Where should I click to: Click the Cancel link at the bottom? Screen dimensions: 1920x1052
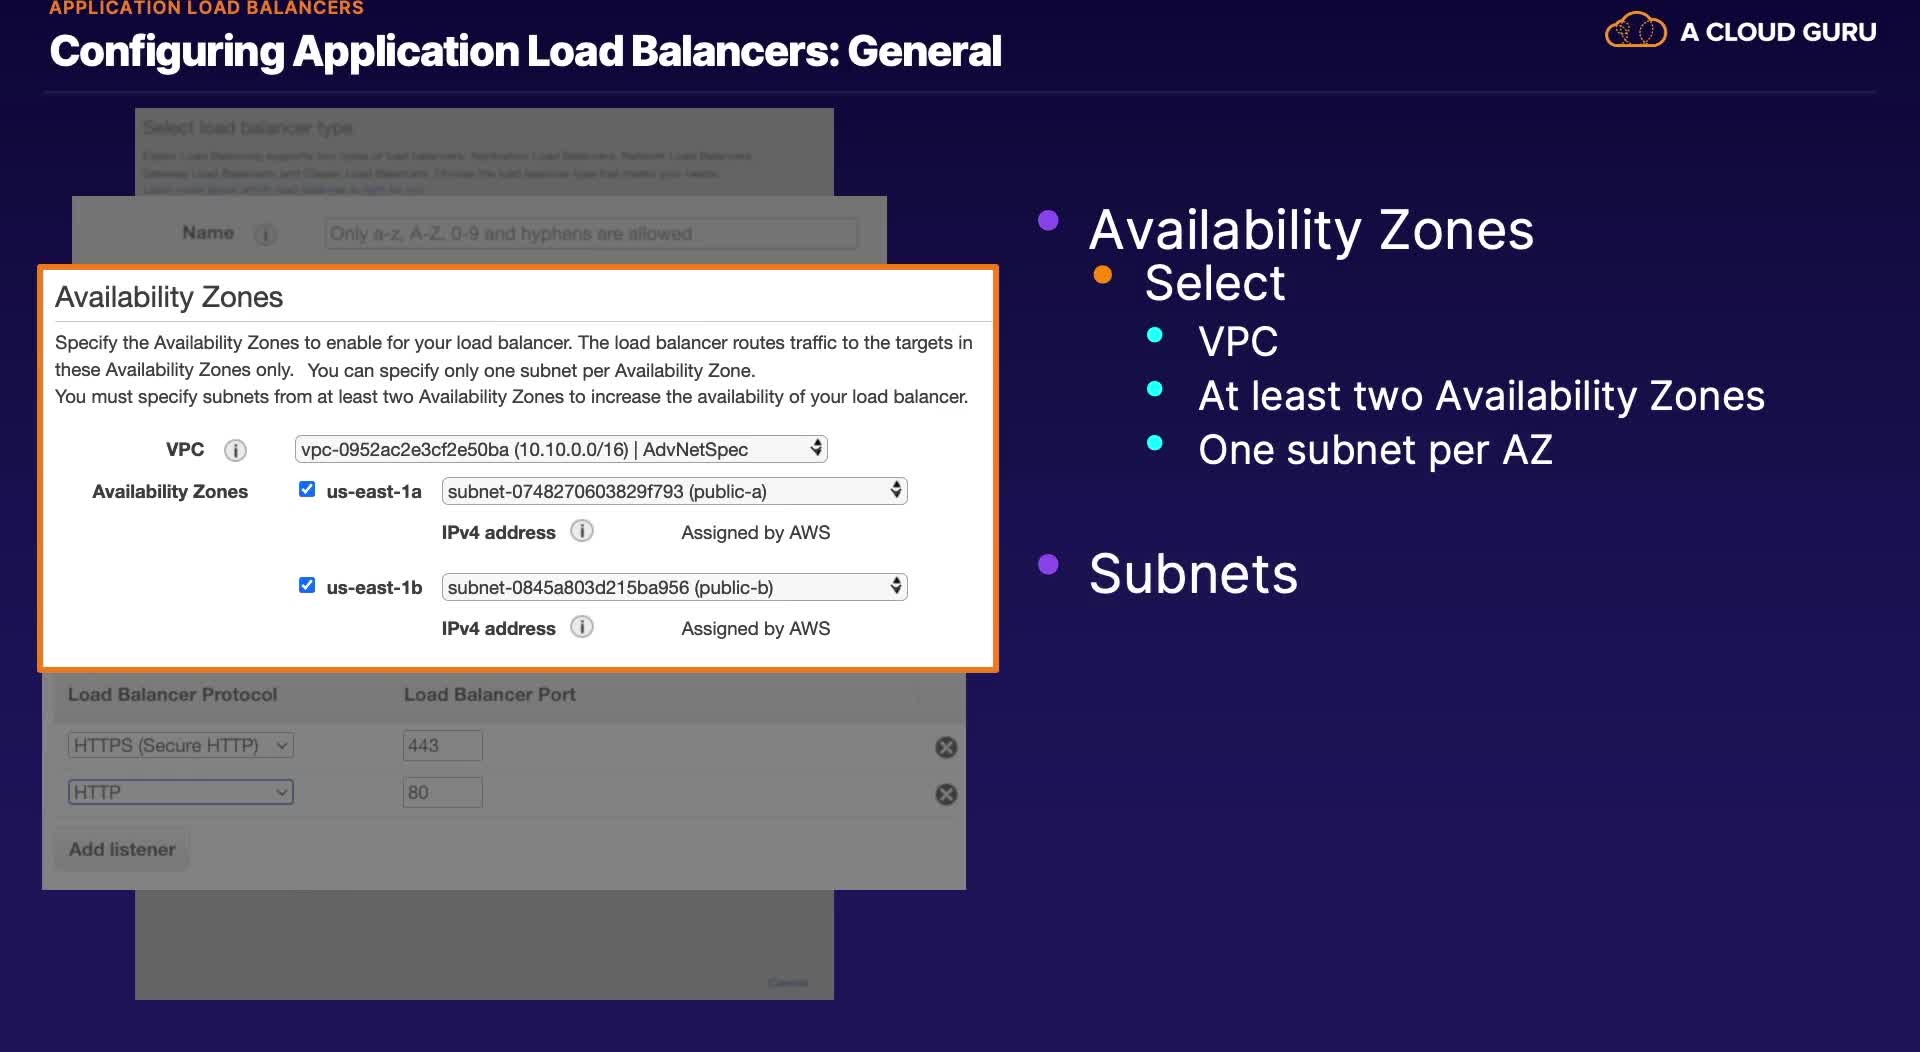click(788, 983)
